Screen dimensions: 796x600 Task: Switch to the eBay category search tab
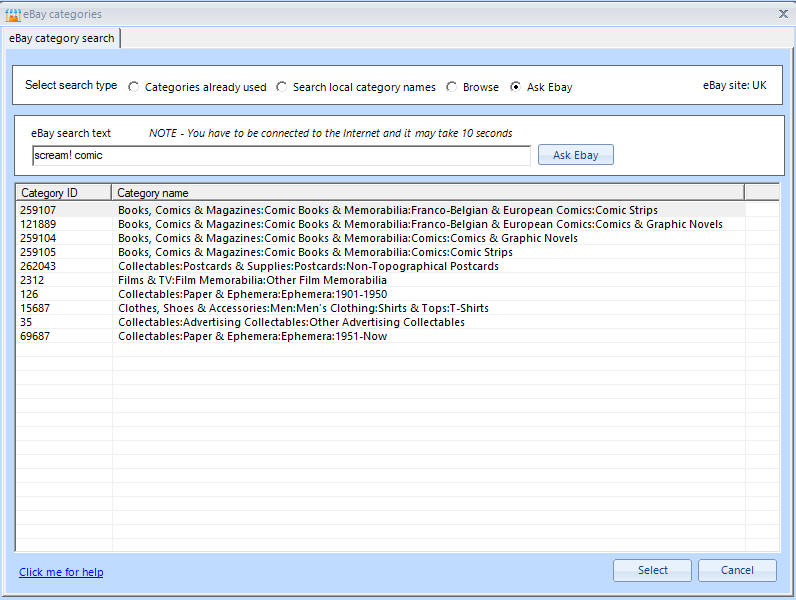pyautogui.click(x=61, y=38)
